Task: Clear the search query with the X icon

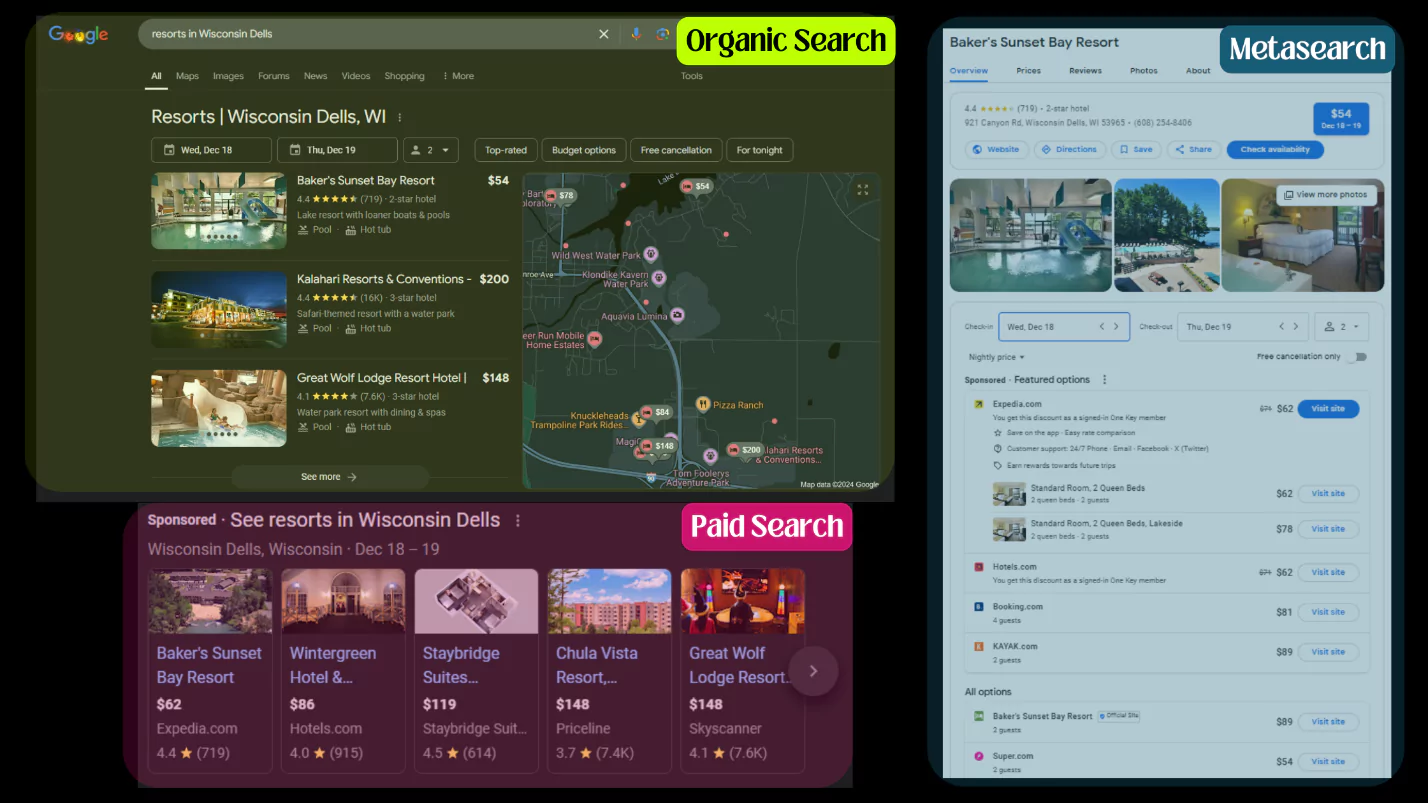Action: click(x=603, y=34)
